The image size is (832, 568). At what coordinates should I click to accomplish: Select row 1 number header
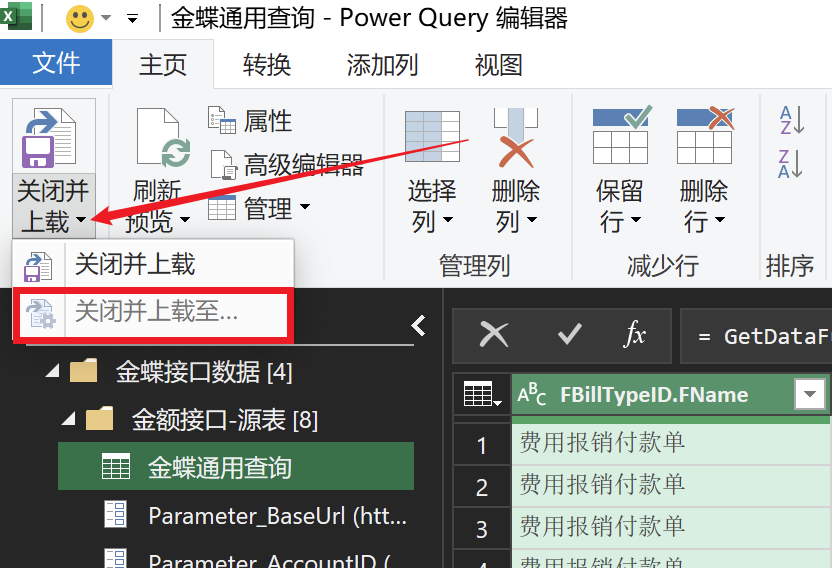[482, 444]
